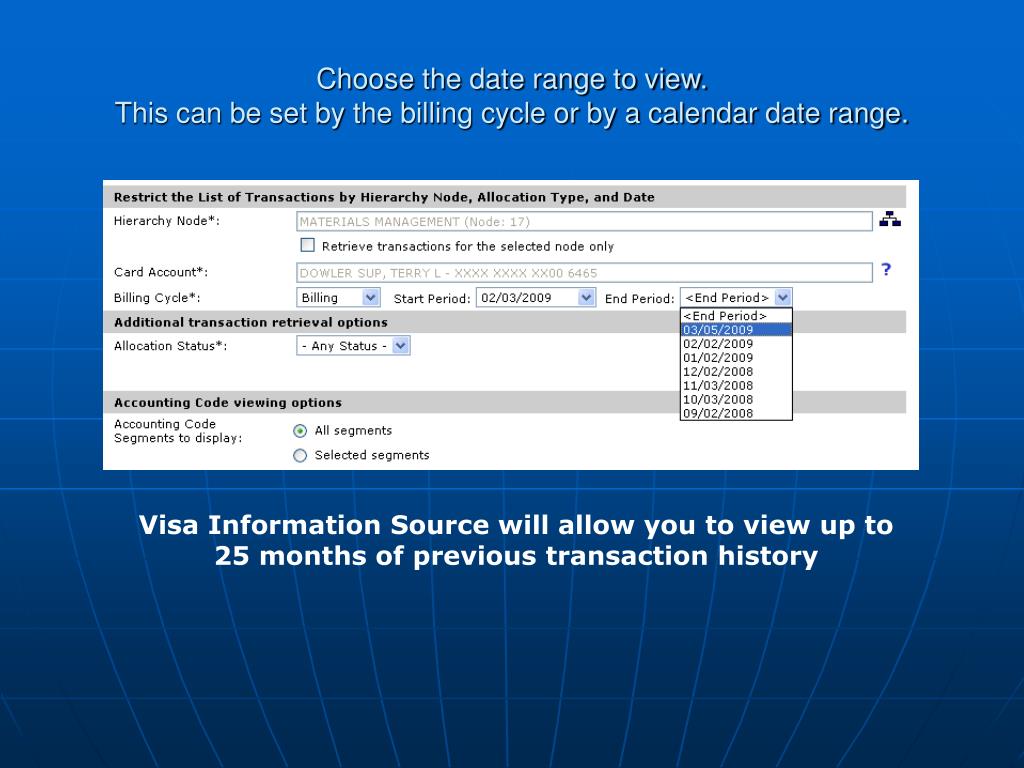
Task: Choose 03/05/2009 in the End Period list
Action: (736, 330)
